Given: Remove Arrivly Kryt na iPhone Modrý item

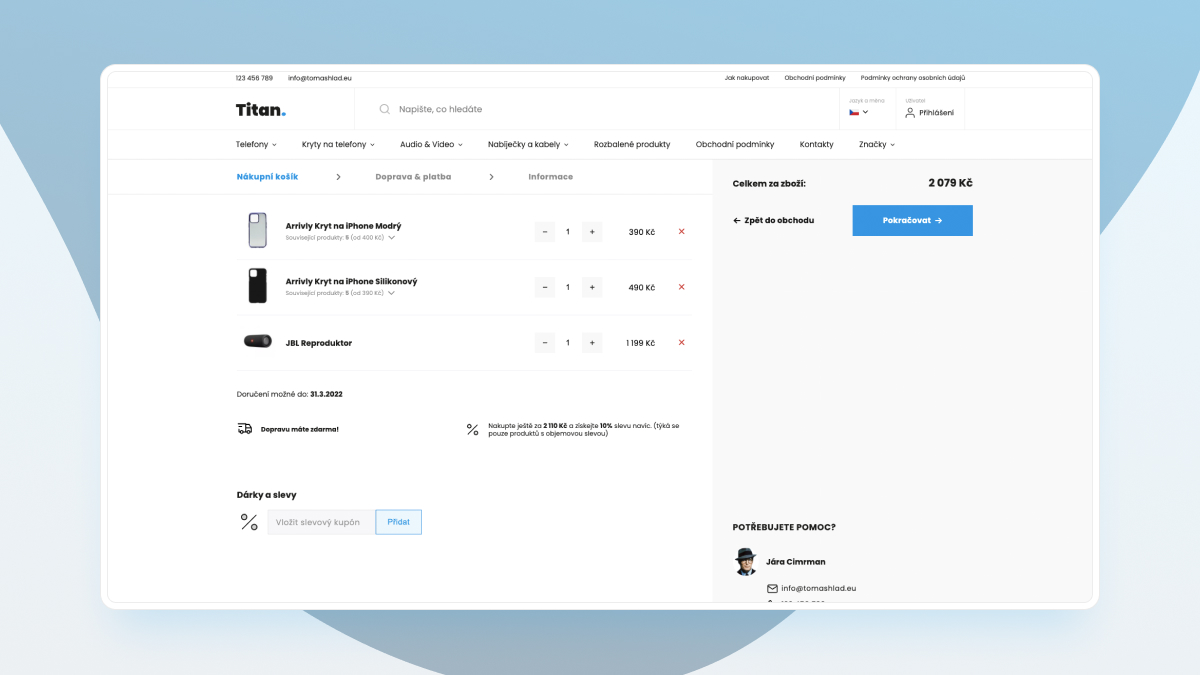Looking at the screenshot, I should 682,231.
